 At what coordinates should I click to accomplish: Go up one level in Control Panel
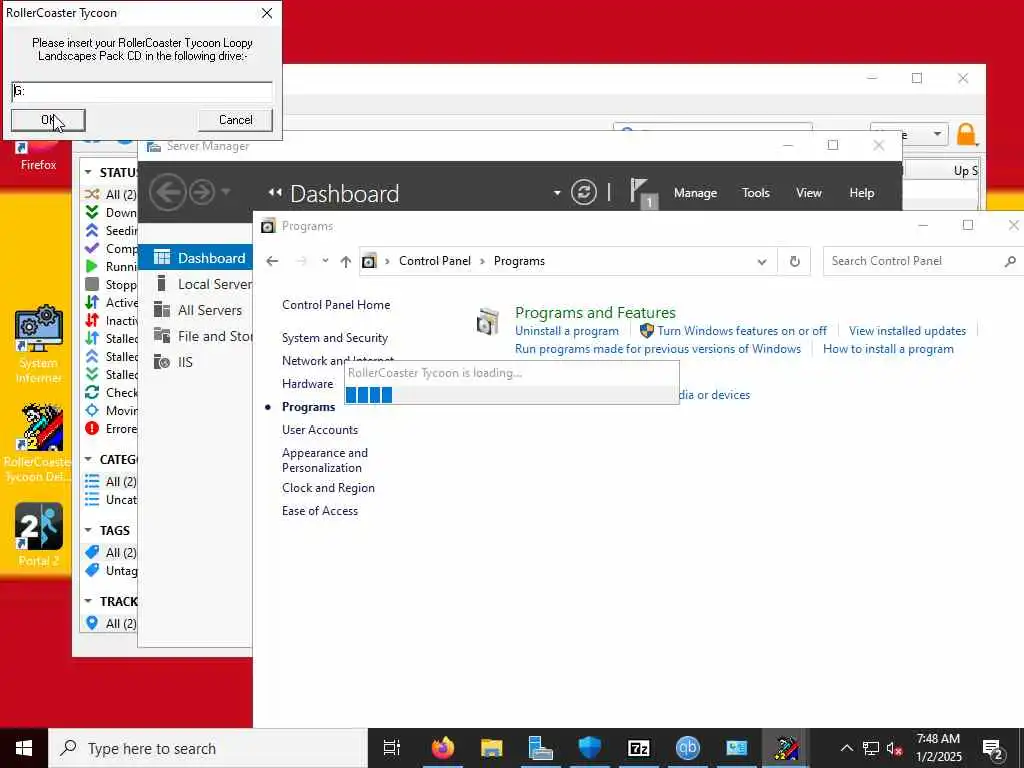coord(345,261)
